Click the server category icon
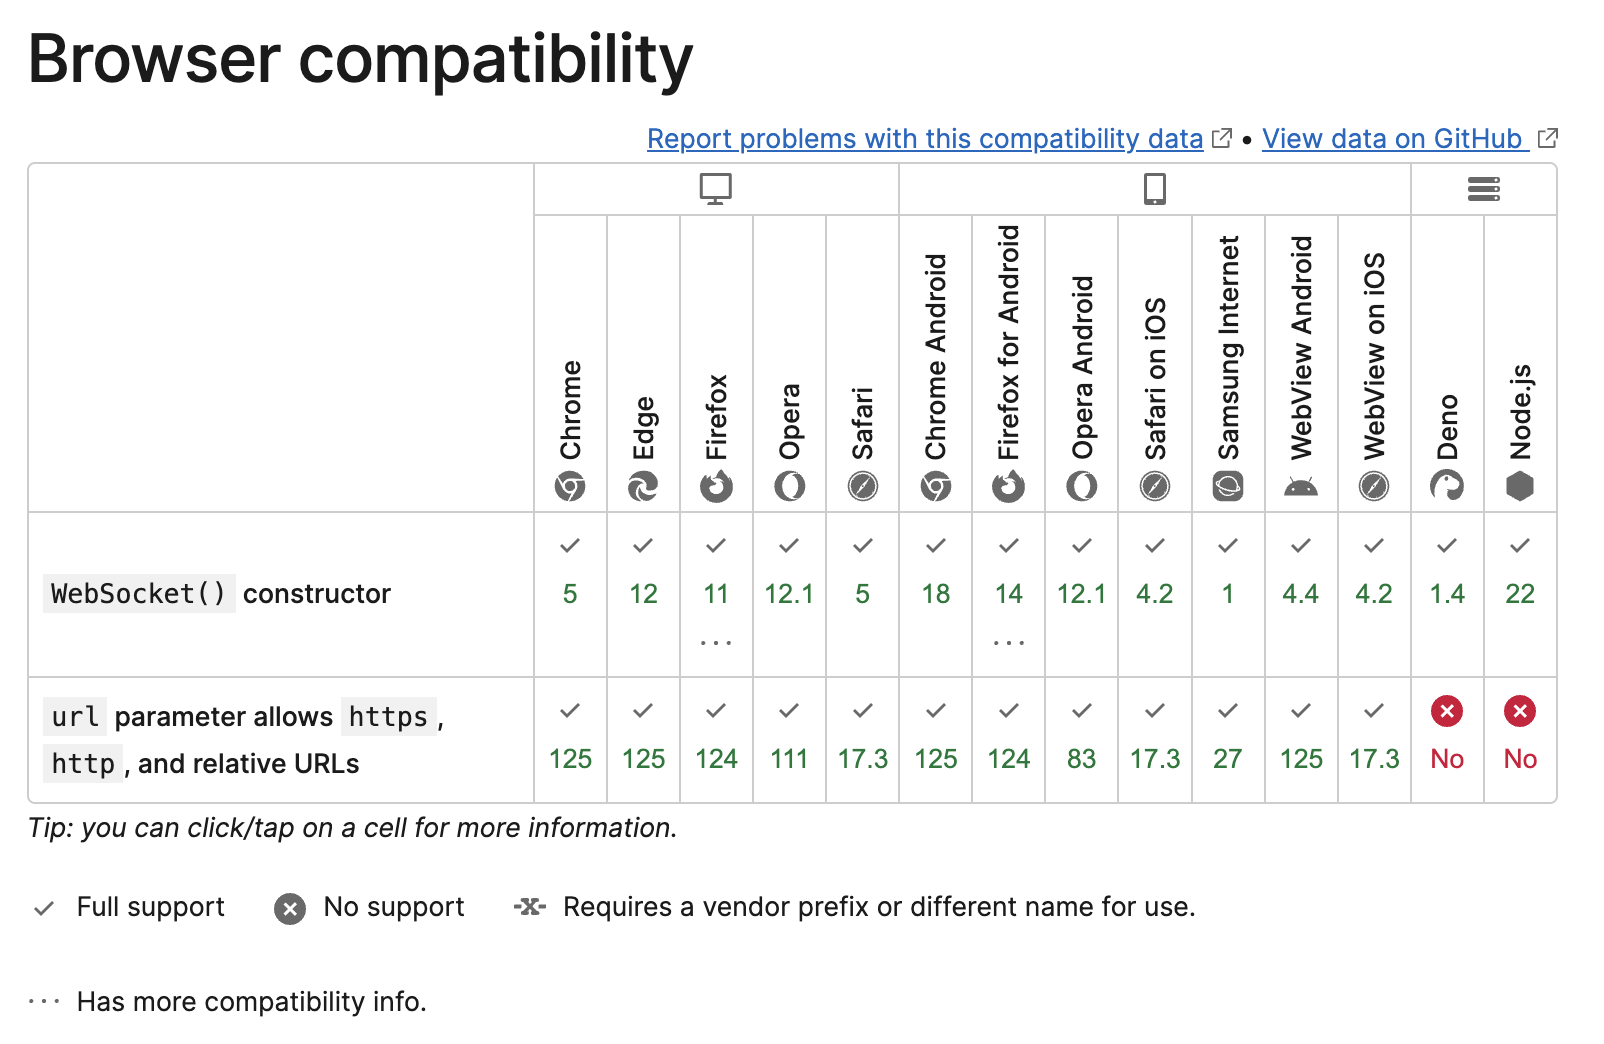 (x=1484, y=189)
